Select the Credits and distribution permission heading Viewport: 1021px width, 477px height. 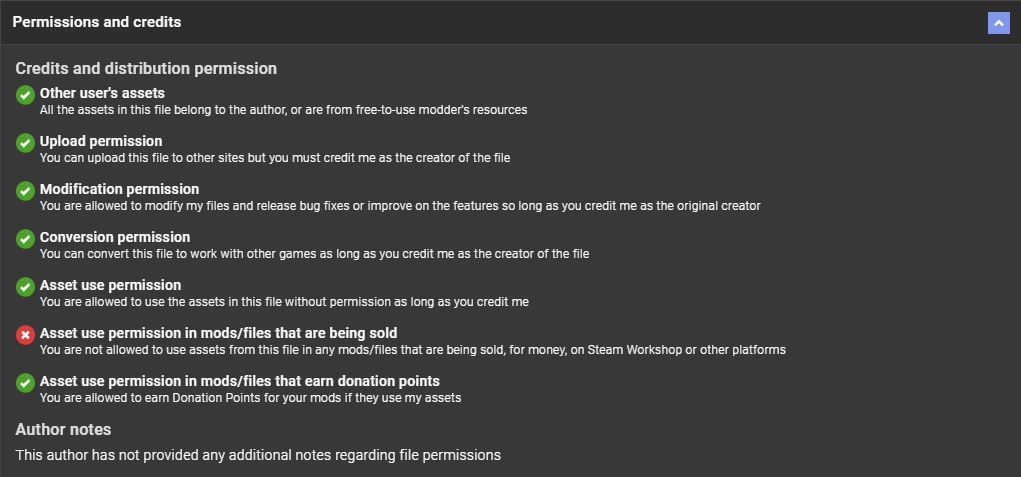(146, 69)
